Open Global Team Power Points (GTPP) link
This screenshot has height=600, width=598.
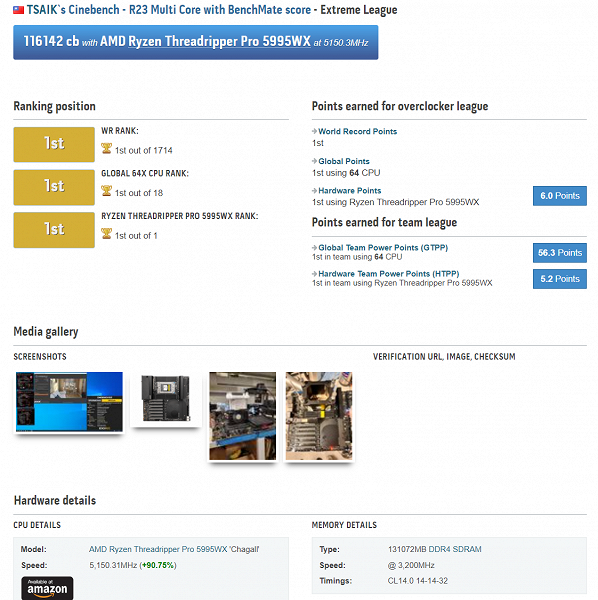[x=383, y=248]
